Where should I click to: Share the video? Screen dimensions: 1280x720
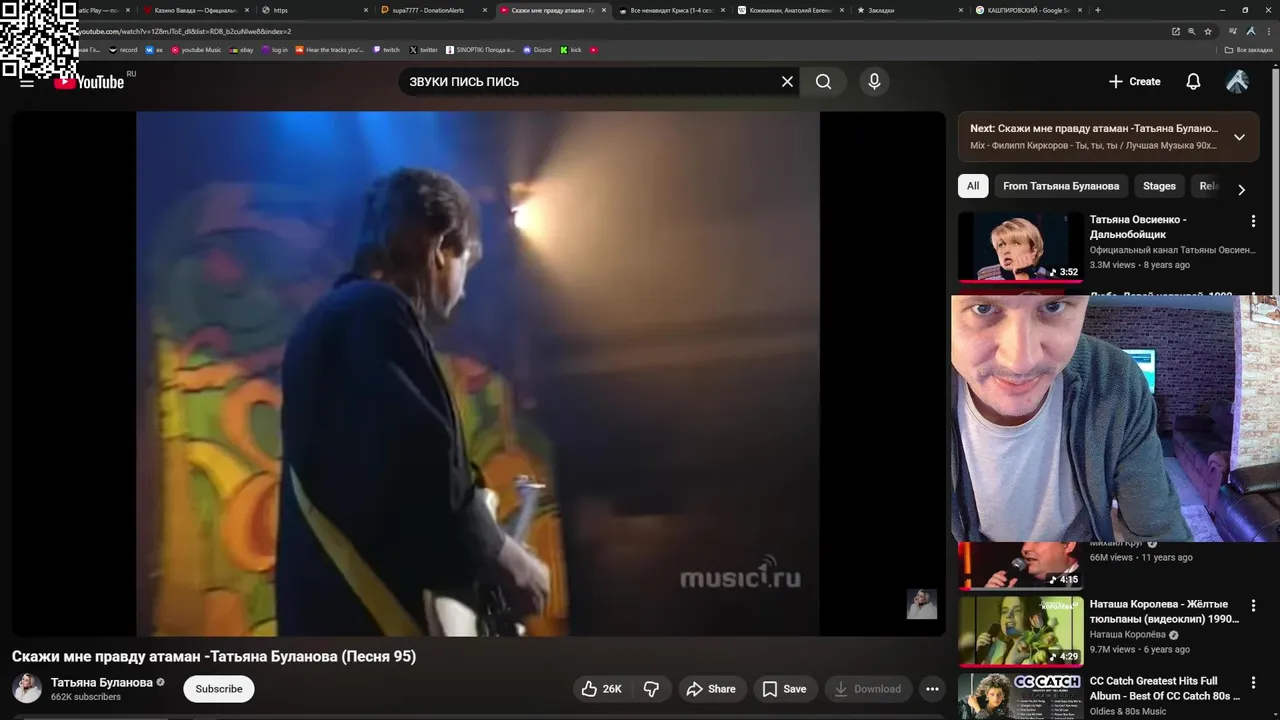click(711, 689)
